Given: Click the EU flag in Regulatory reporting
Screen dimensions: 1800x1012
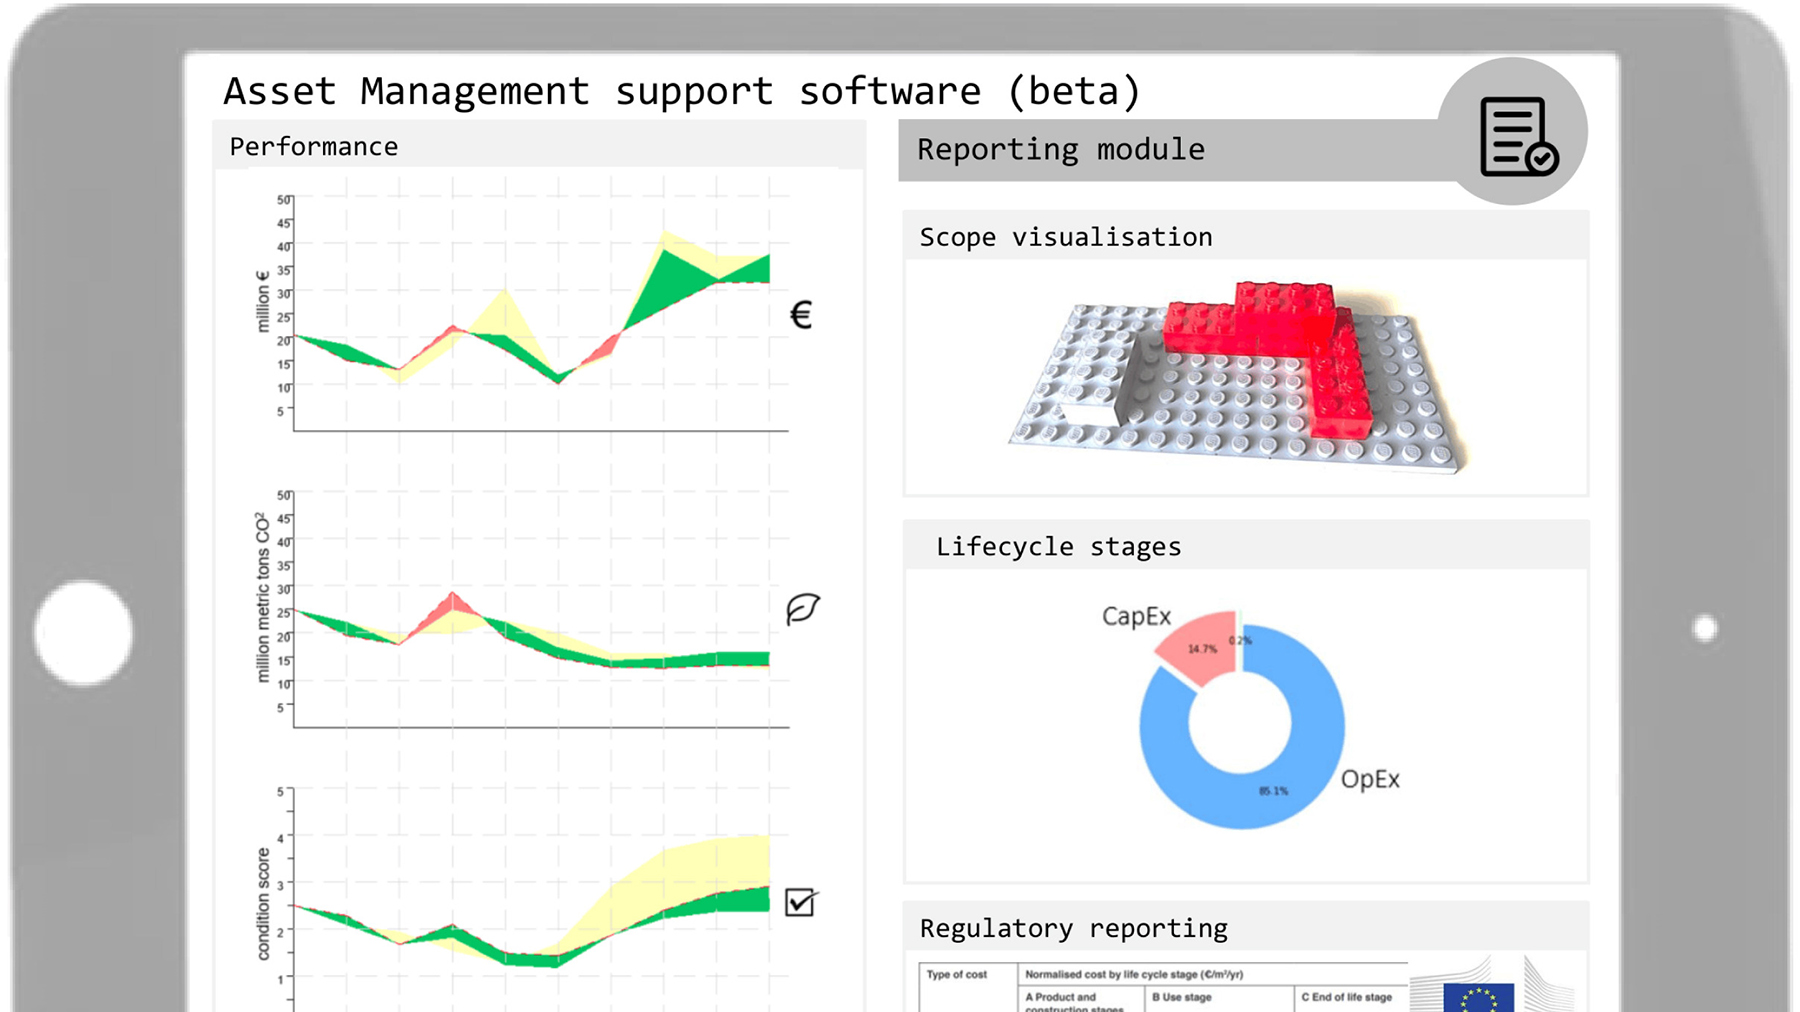Looking at the screenshot, I should 1478,997.
